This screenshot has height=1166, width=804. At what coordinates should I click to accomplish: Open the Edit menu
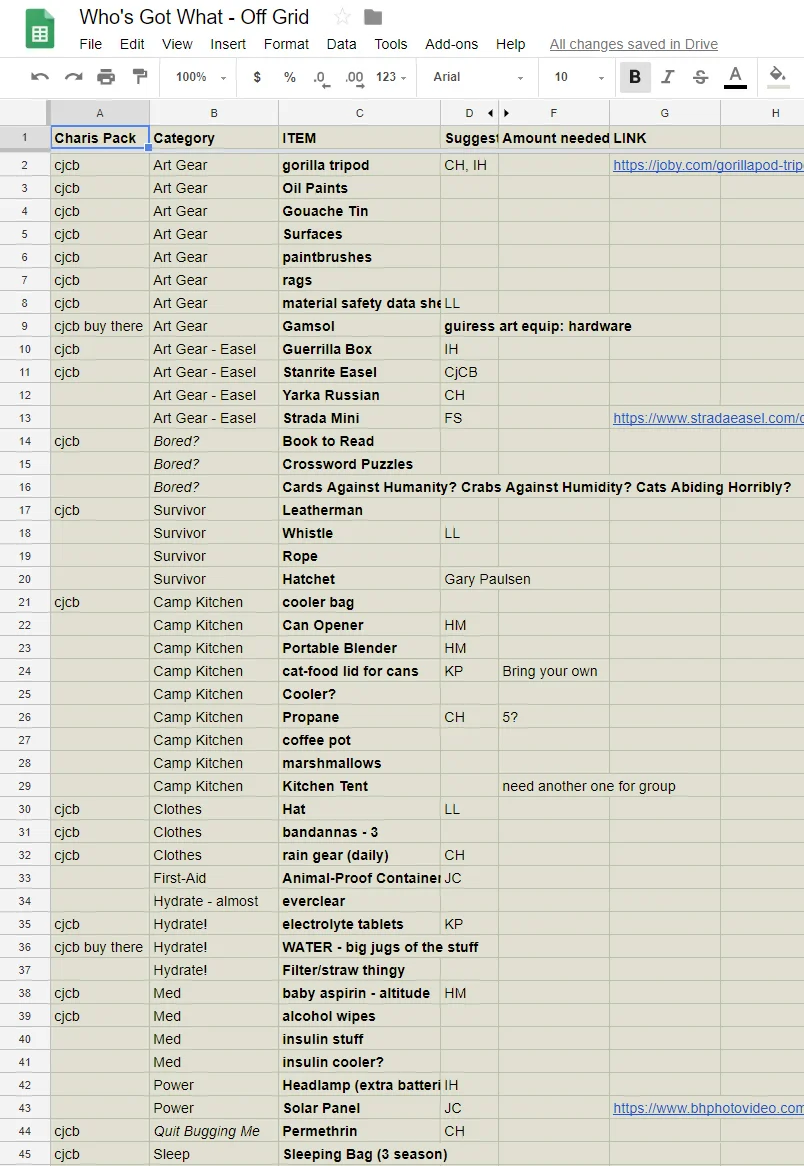tap(132, 44)
